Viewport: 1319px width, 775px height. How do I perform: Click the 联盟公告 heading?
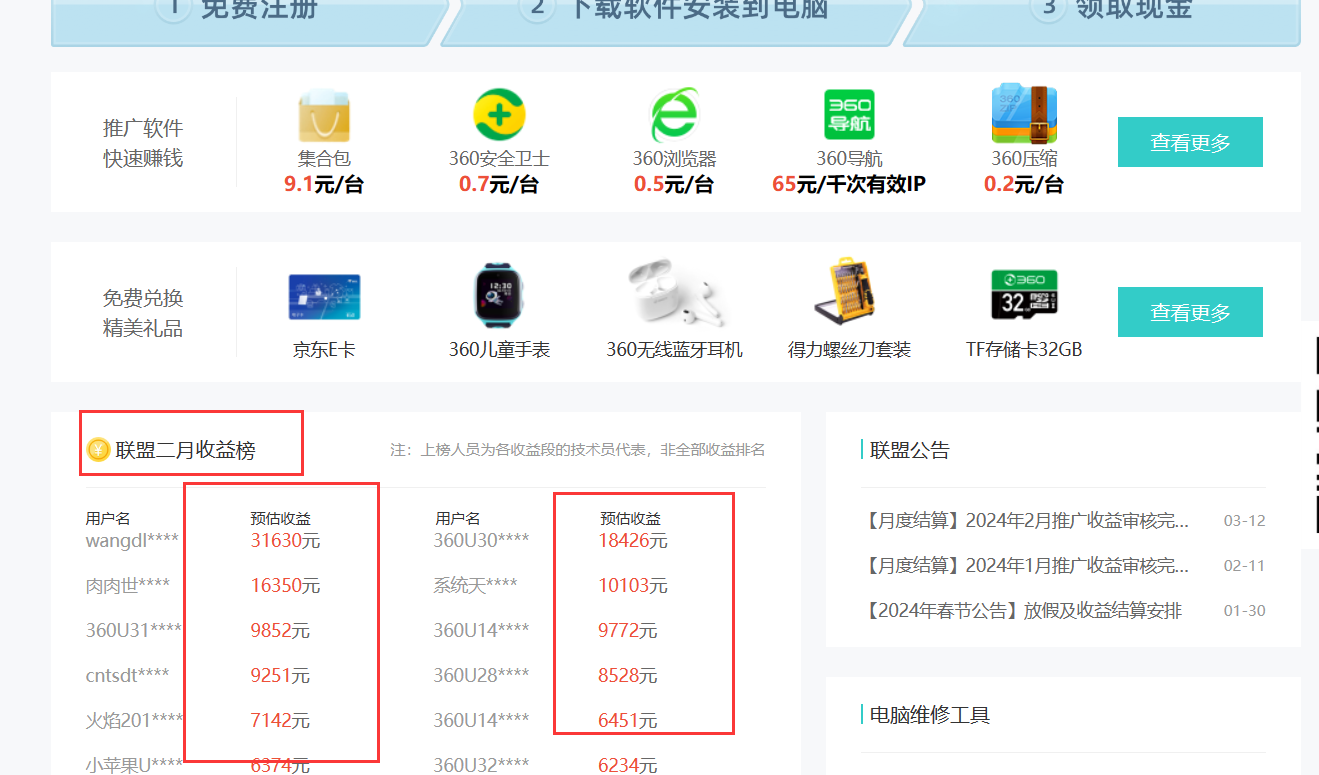point(910,450)
